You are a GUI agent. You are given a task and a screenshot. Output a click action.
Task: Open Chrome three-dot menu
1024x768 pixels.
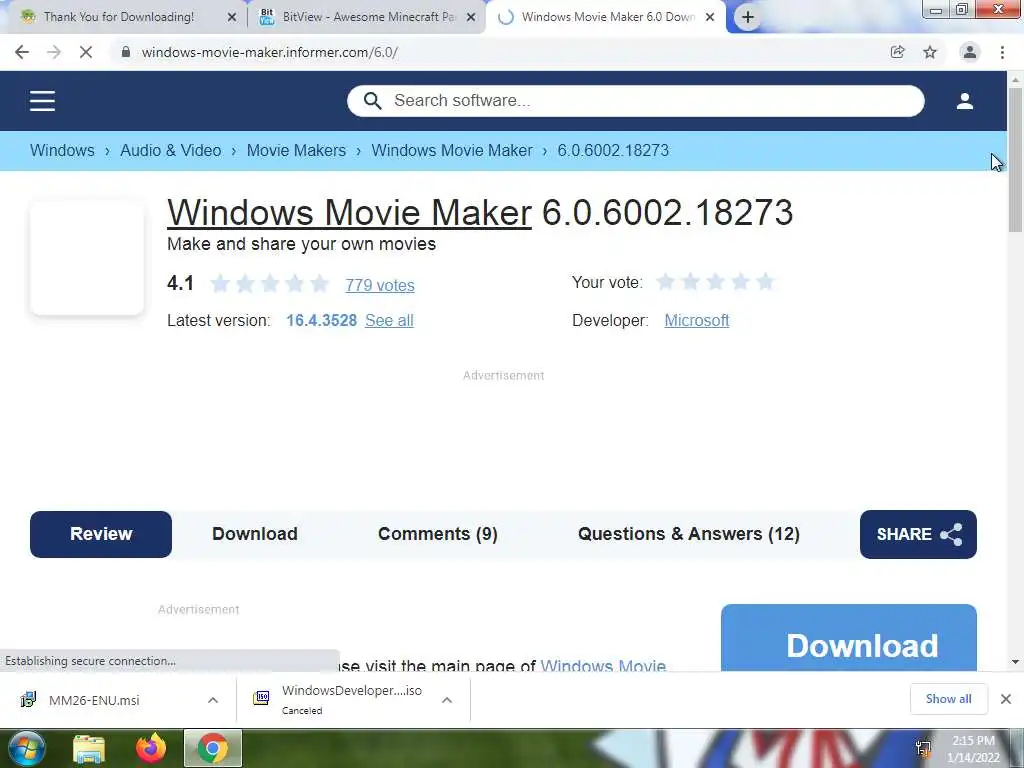click(x=1002, y=52)
